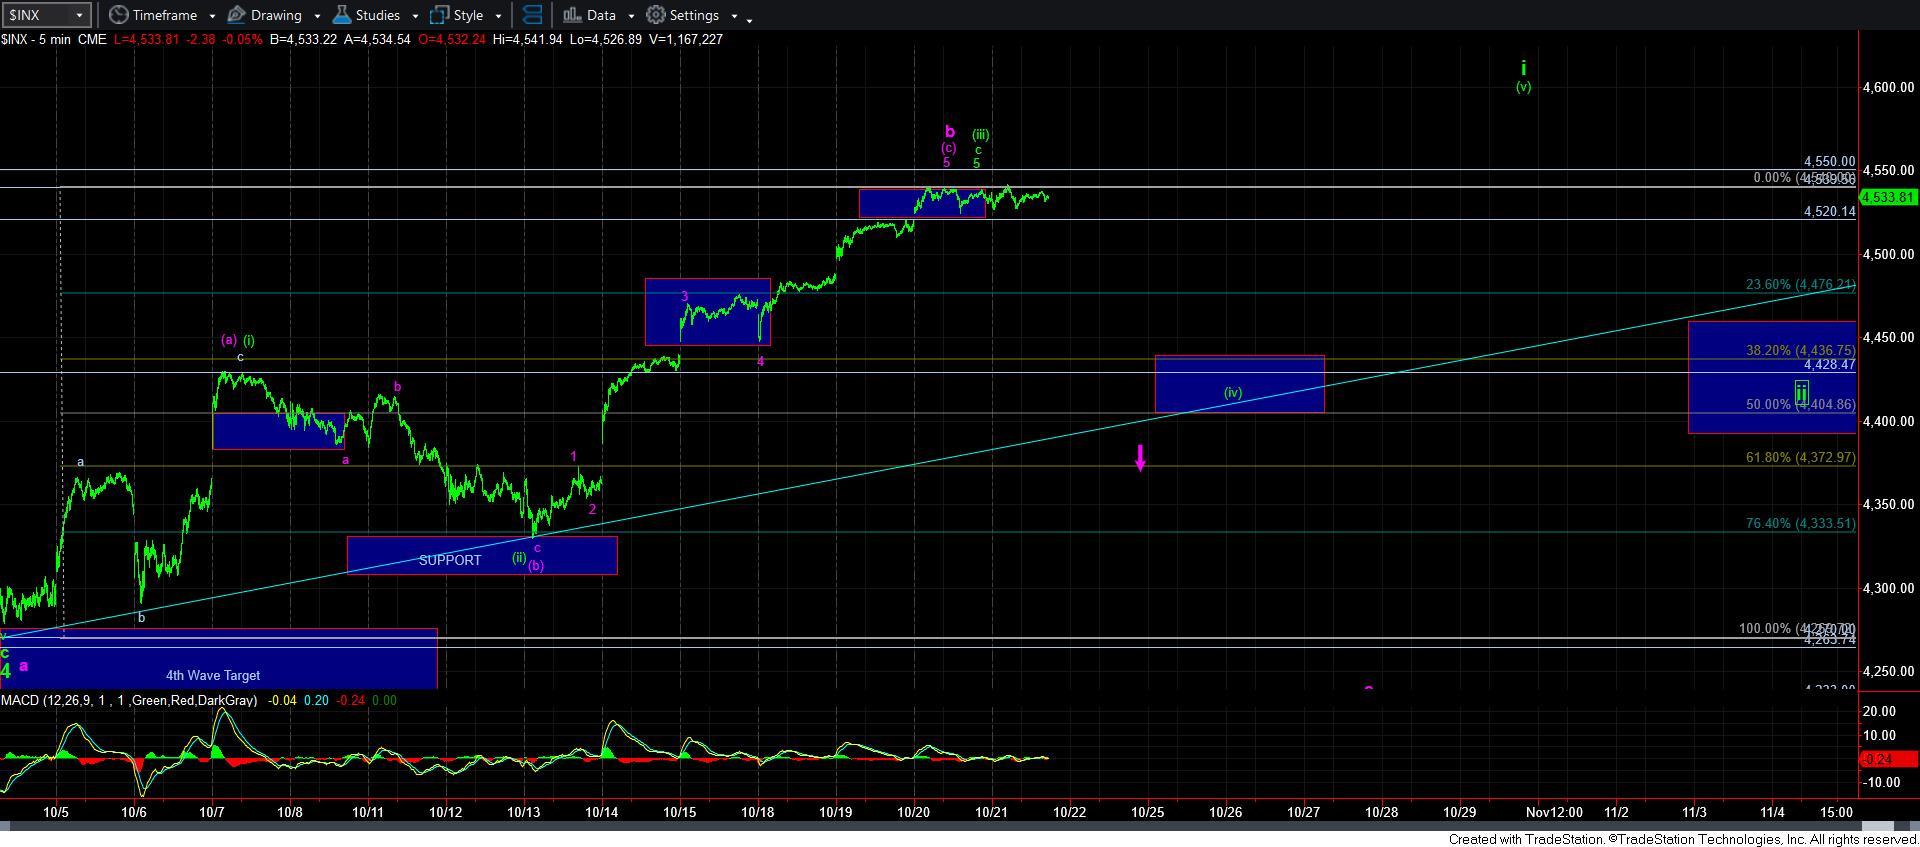Click the magenta down arrow marker
1920x847 pixels.
click(1140, 458)
